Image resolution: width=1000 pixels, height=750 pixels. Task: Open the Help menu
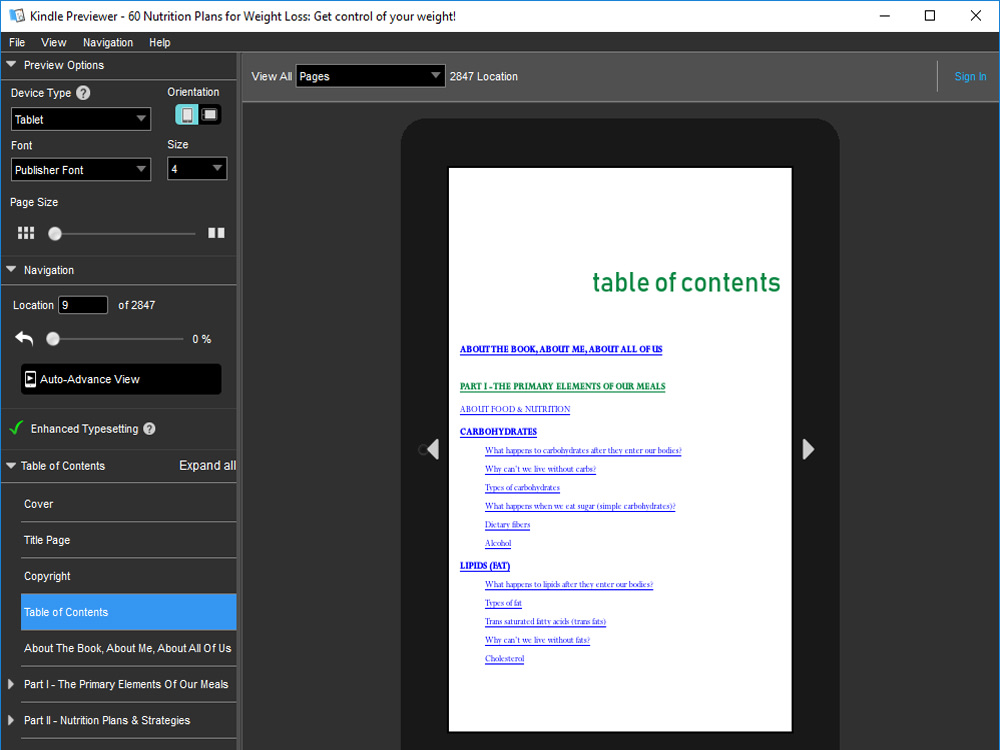coord(159,42)
